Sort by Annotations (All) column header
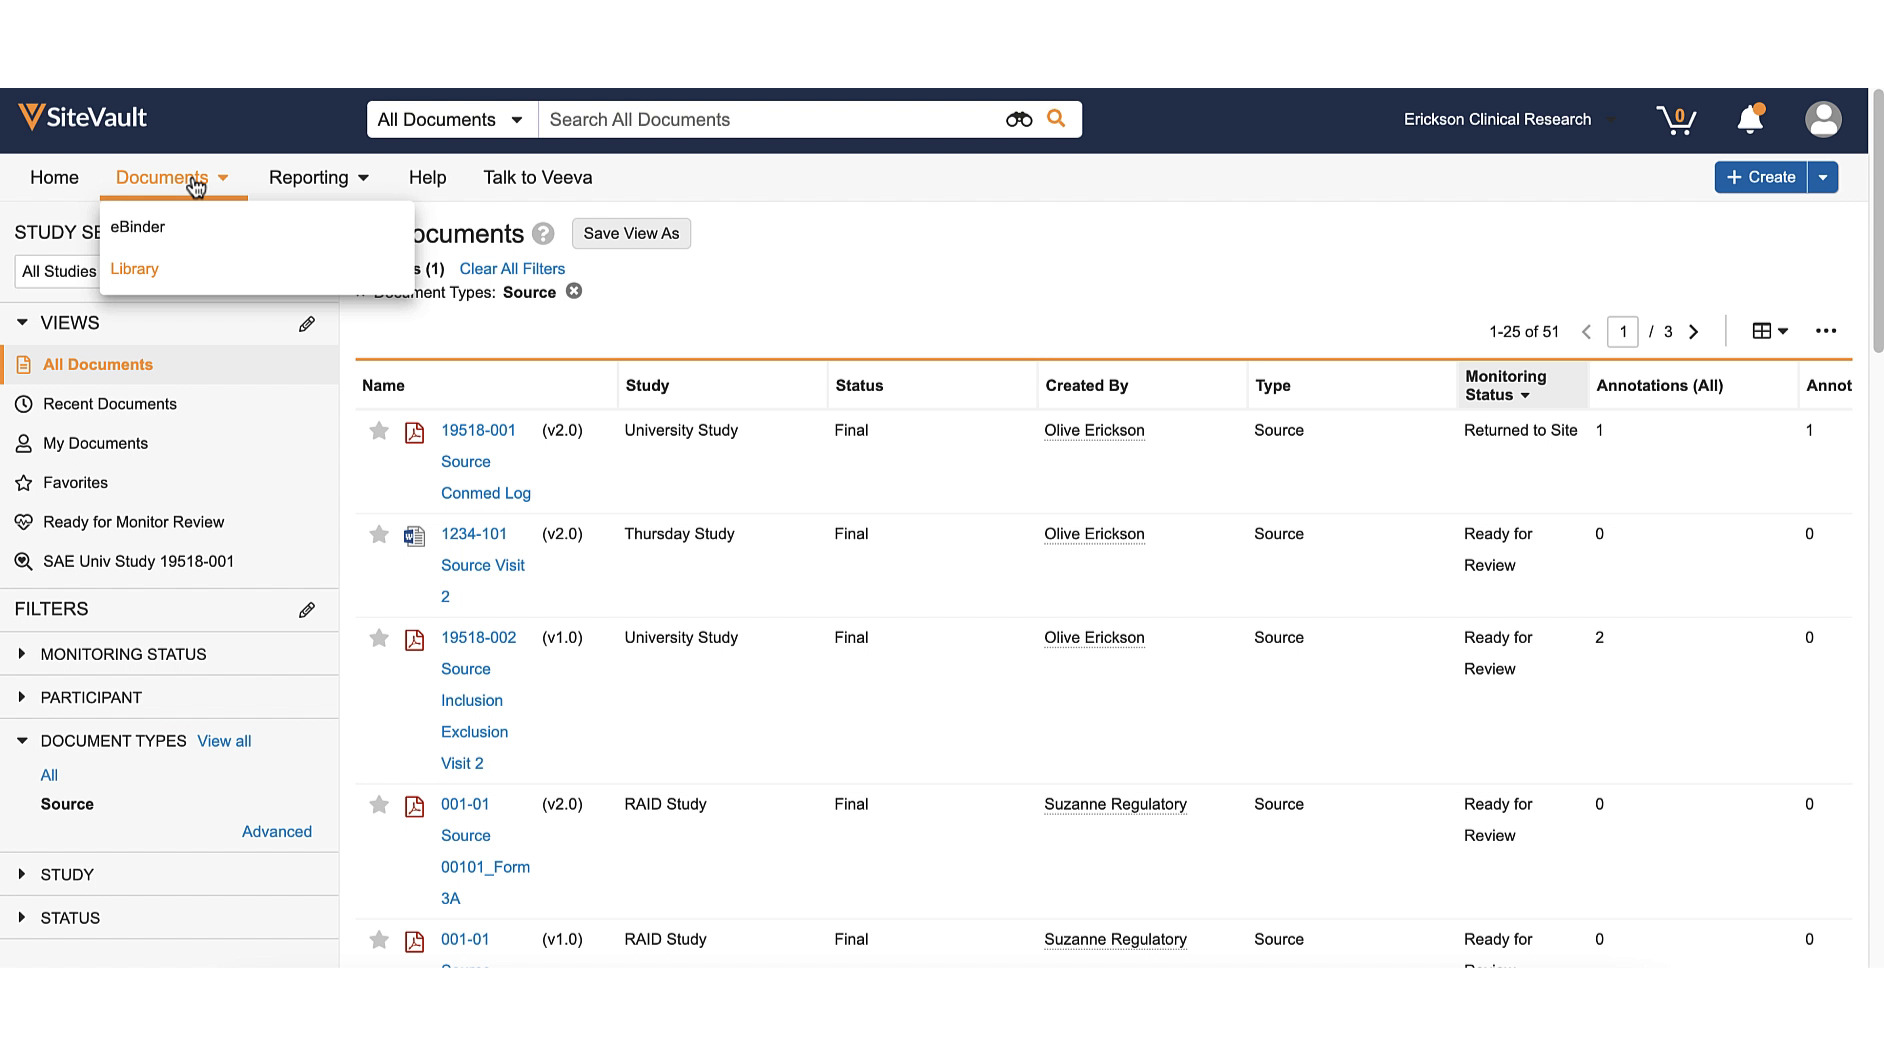The image size is (1884, 1056). click(1660, 385)
